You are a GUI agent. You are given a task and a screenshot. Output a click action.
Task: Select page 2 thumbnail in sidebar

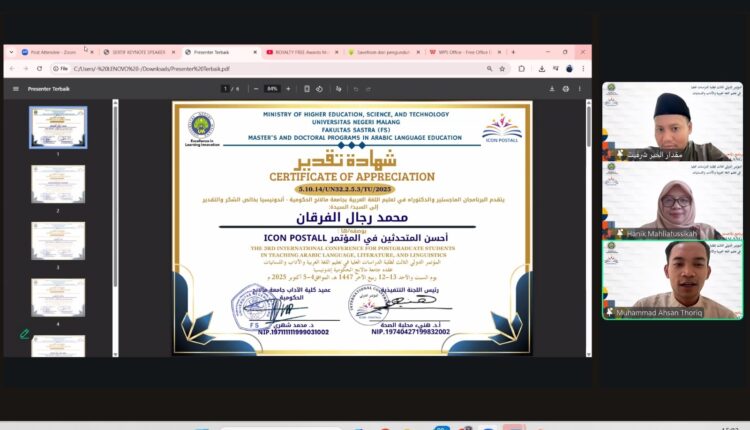click(x=58, y=184)
